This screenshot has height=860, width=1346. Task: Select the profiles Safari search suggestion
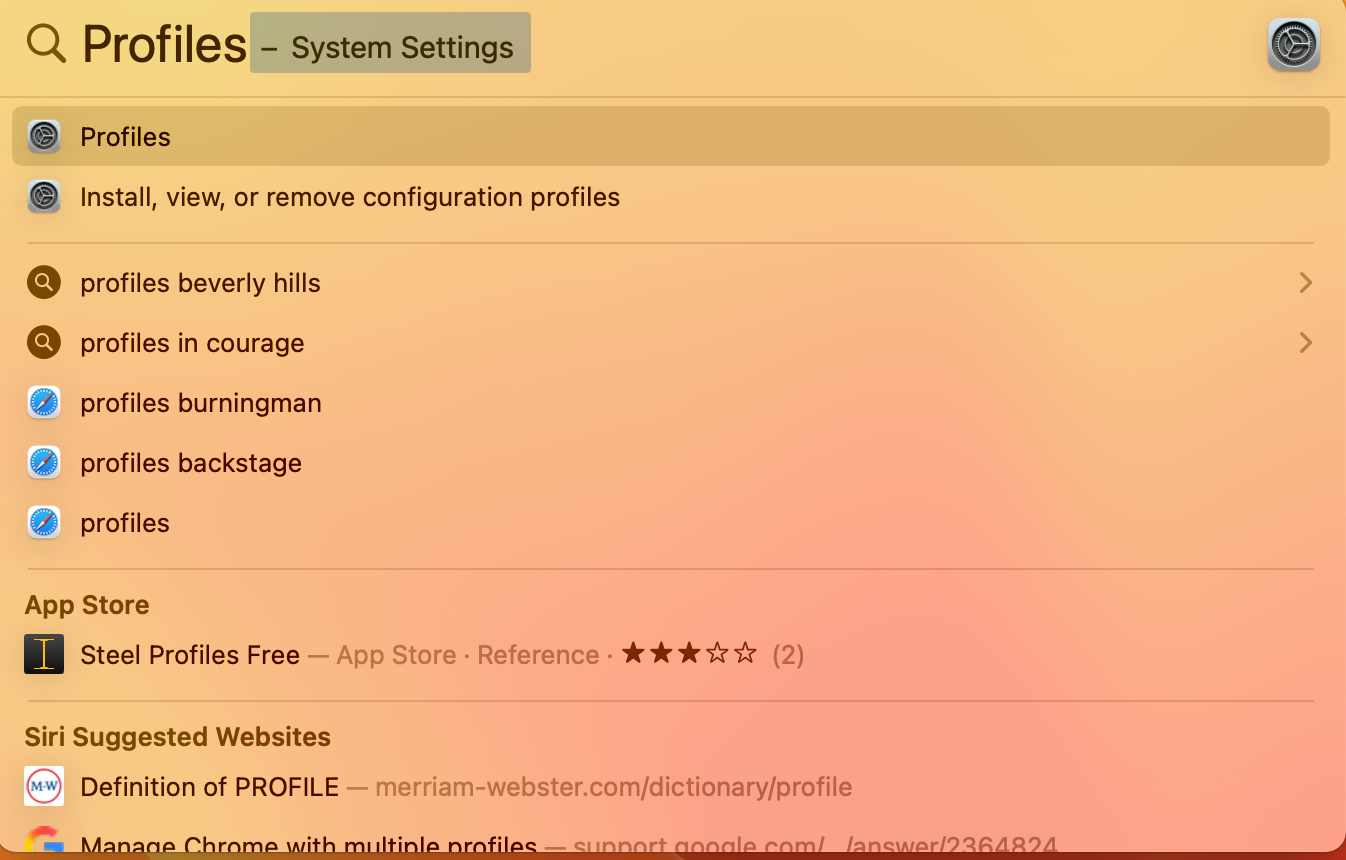[x=124, y=522]
